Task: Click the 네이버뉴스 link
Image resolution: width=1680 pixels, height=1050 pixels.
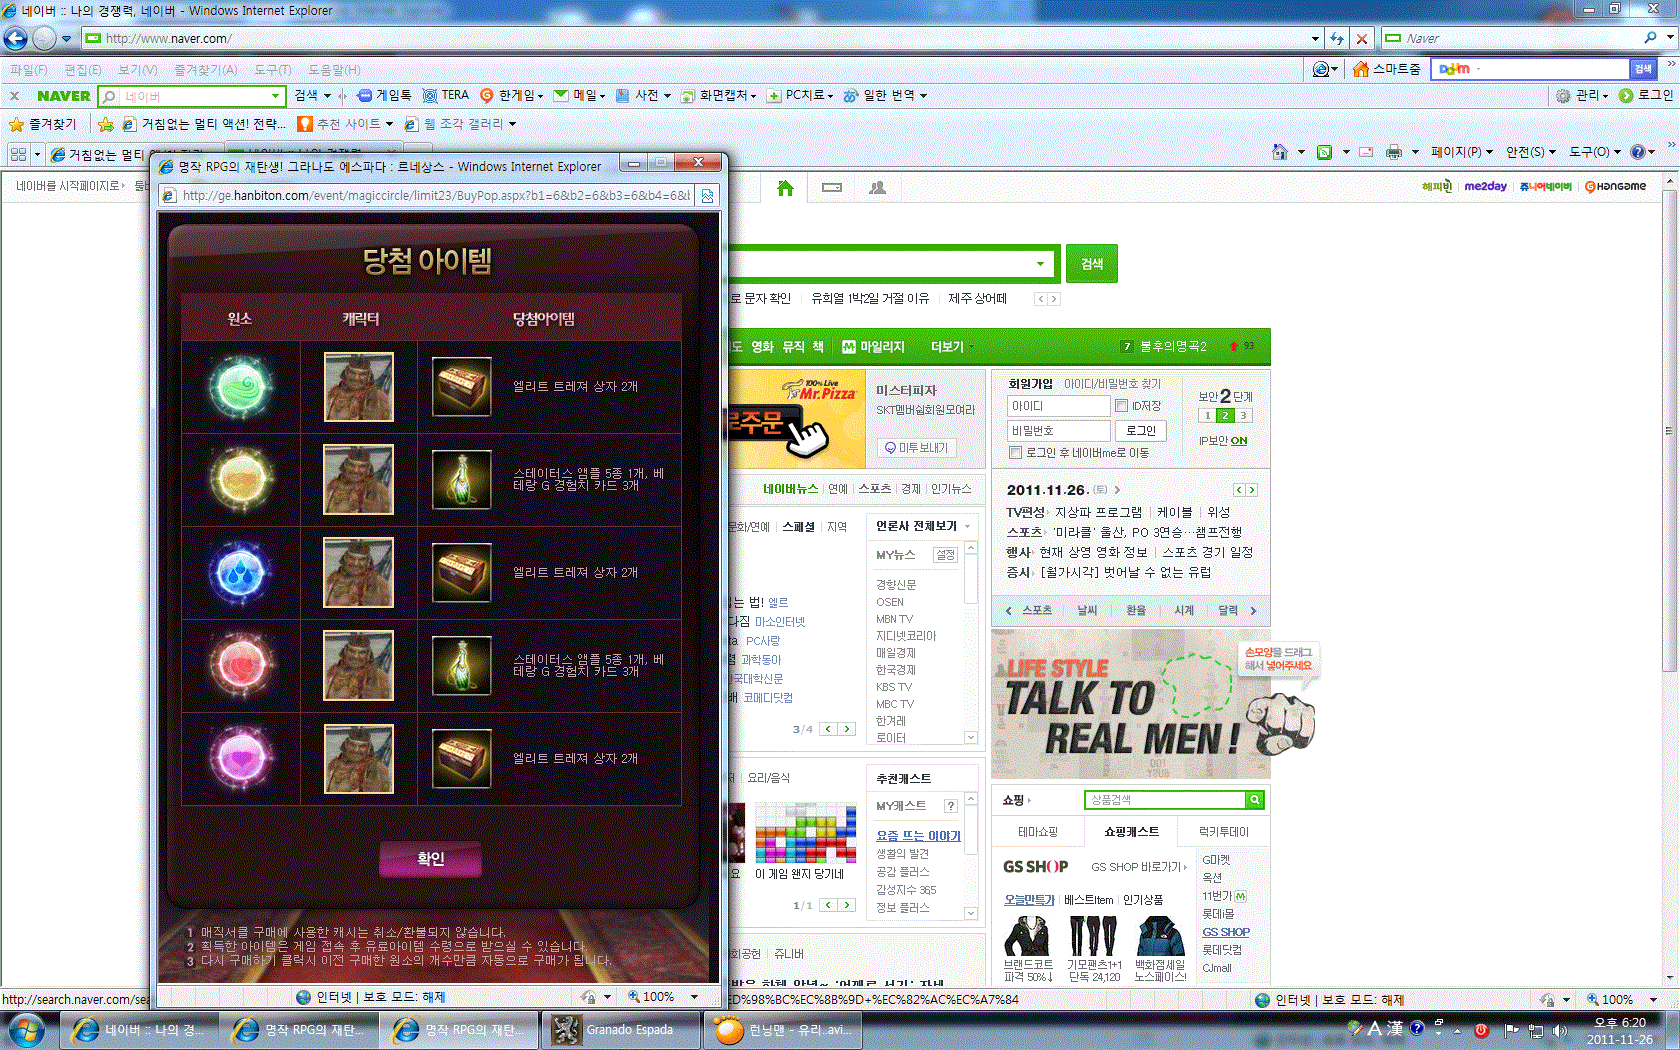Action: pyautogui.click(x=790, y=489)
